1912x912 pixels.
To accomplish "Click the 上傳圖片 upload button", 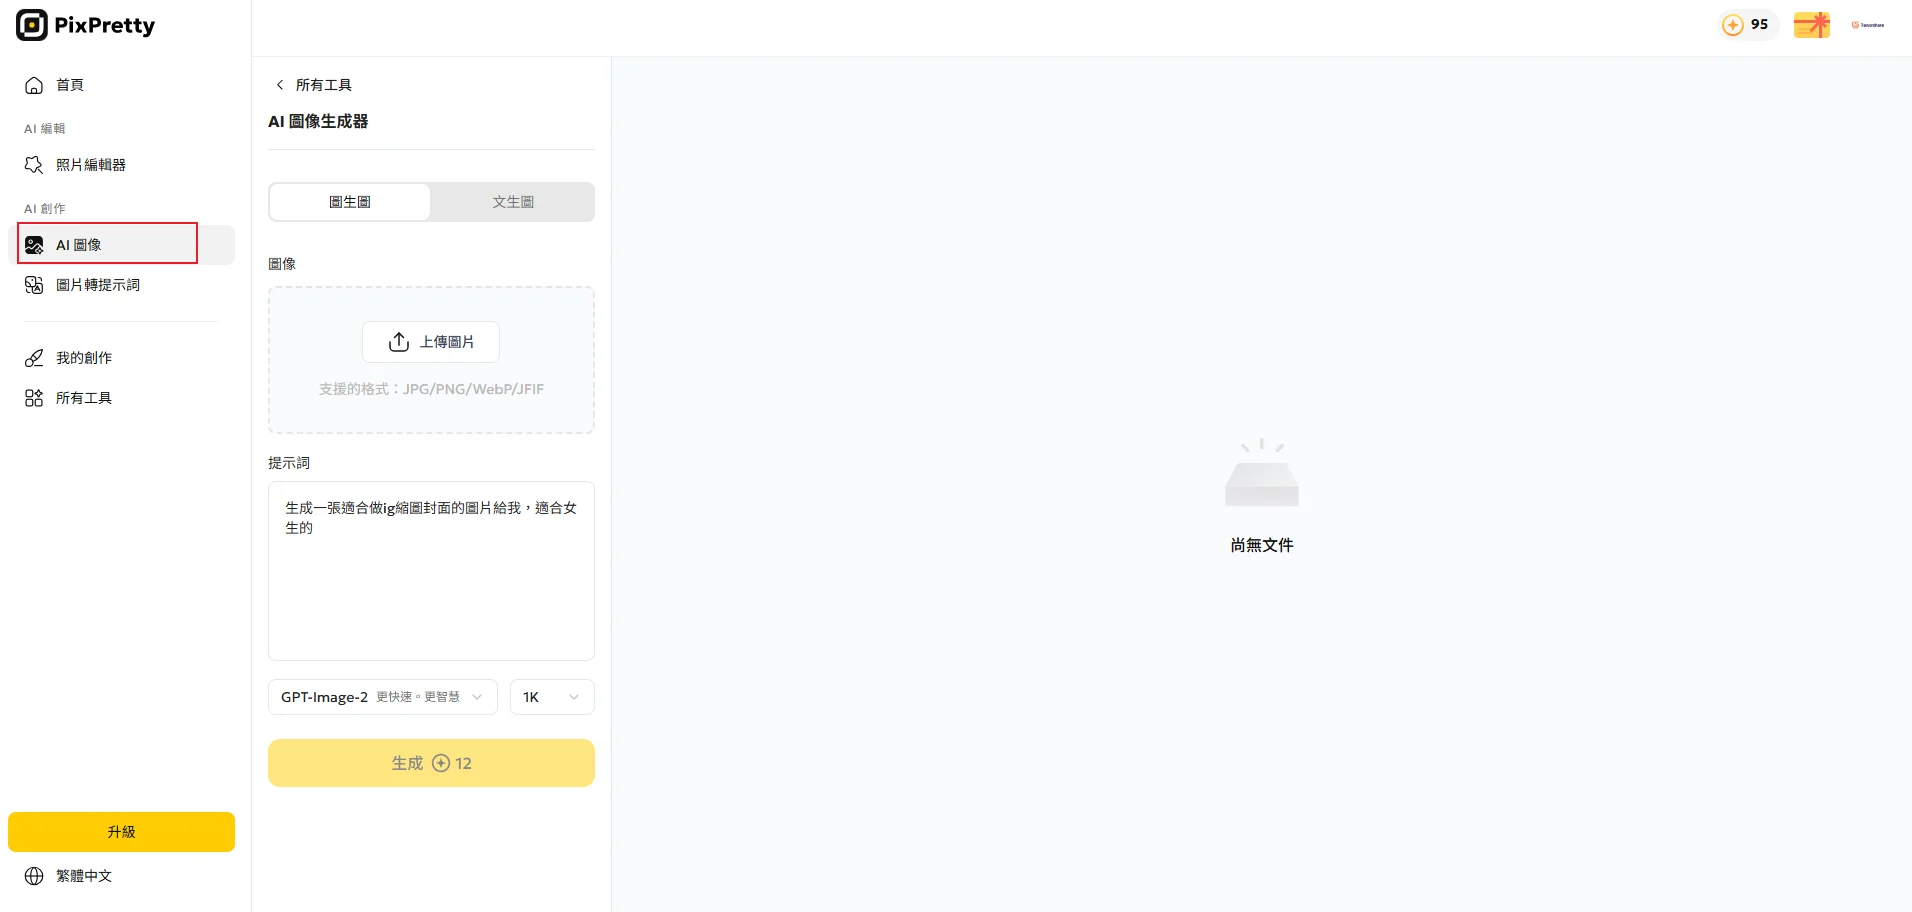I will [431, 342].
